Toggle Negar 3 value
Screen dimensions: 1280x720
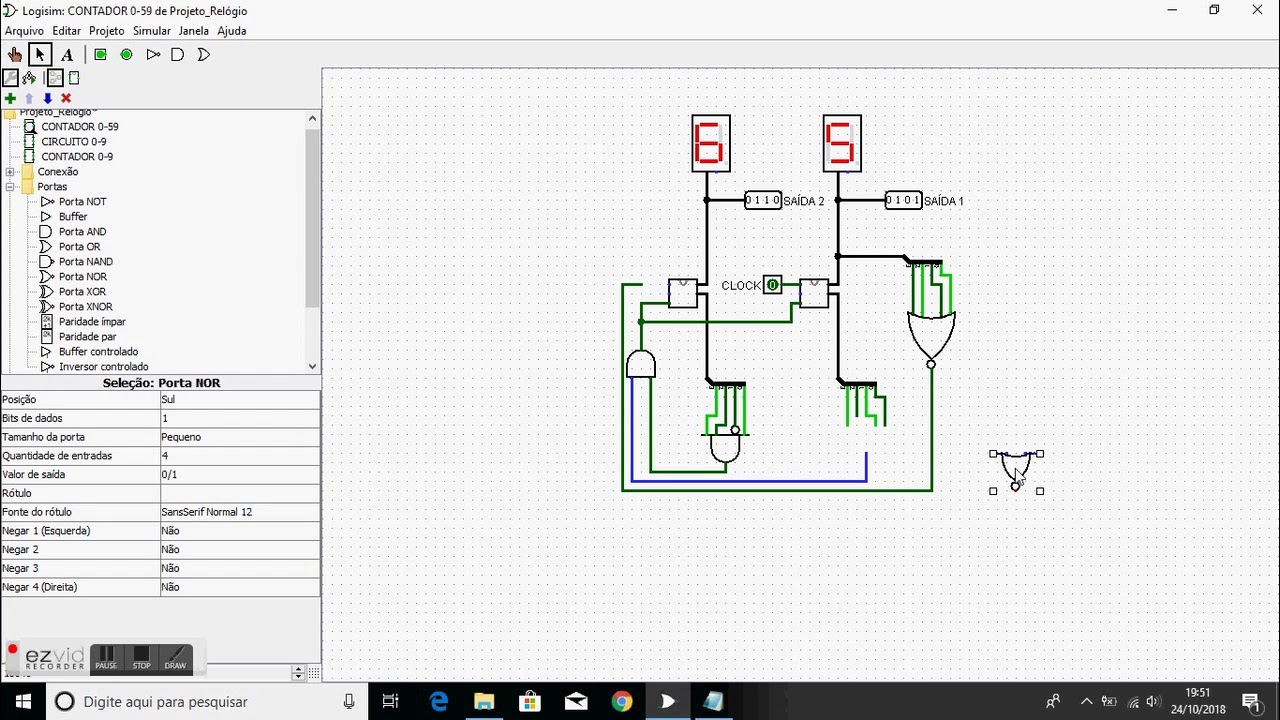(x=240, y=568)
